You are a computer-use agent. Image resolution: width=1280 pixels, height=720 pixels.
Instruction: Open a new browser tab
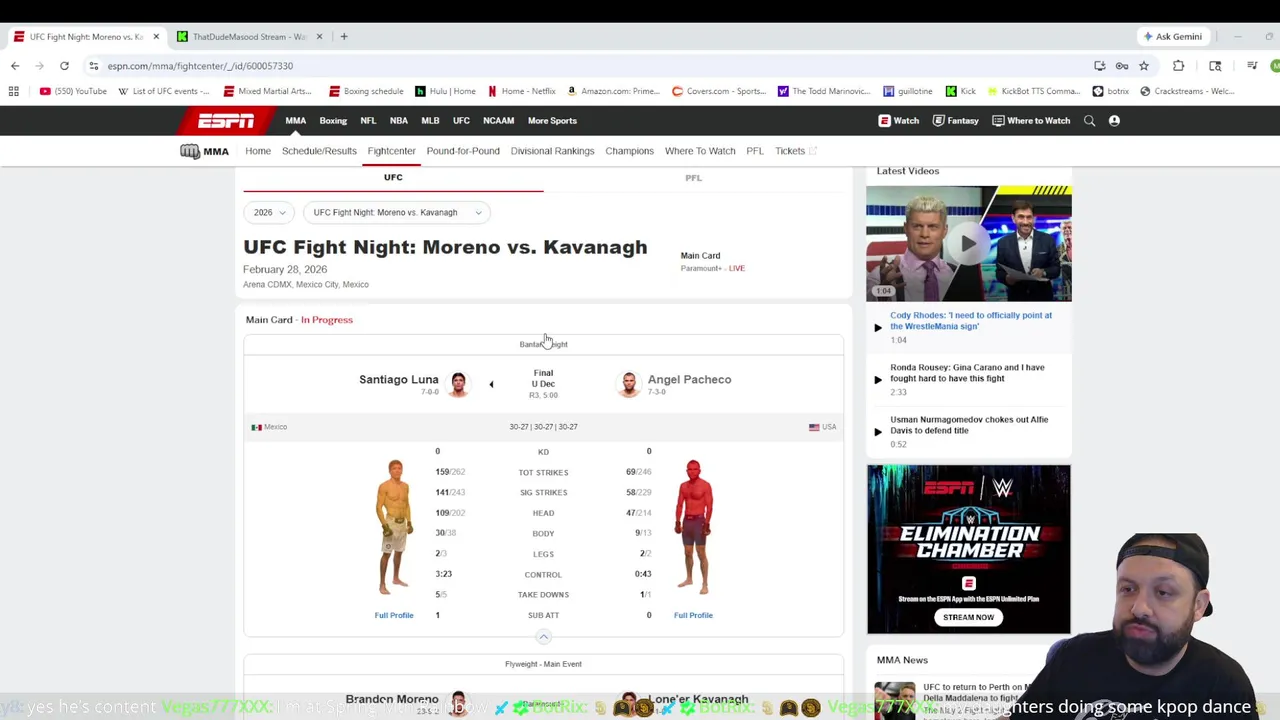(x=344, y=37)
